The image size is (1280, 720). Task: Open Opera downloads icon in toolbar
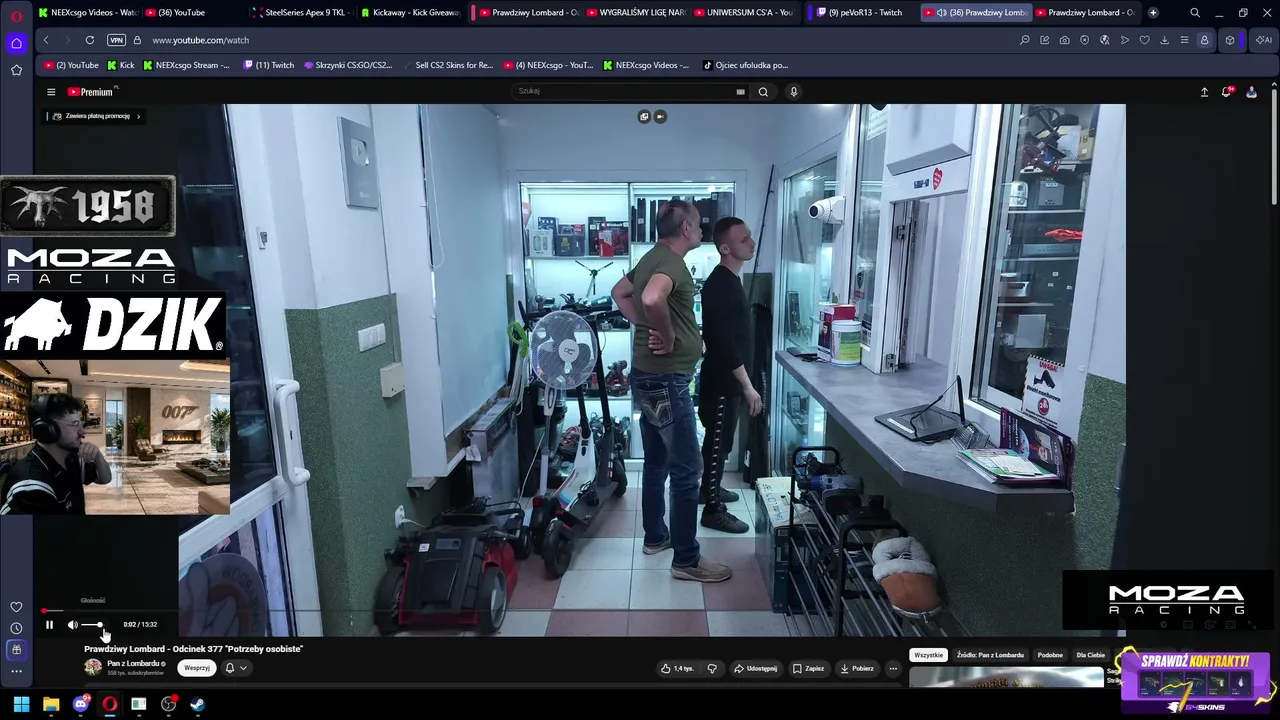click(1164, 40)
